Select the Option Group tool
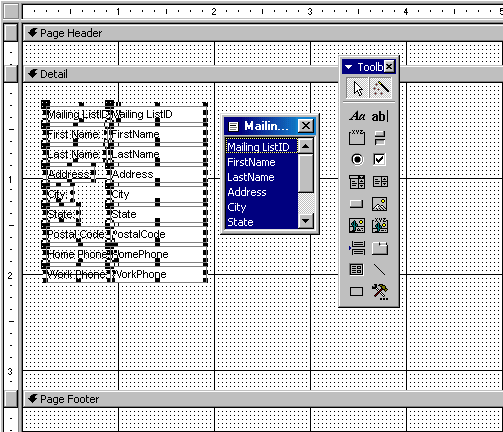The image size is (503, 432). point(357,138)
